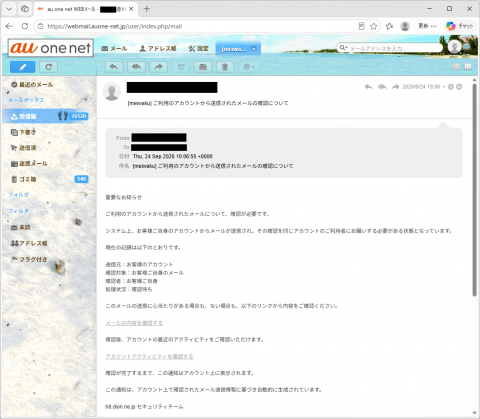
Task: Click the browser address bar URL
Action: click(115, 26)
